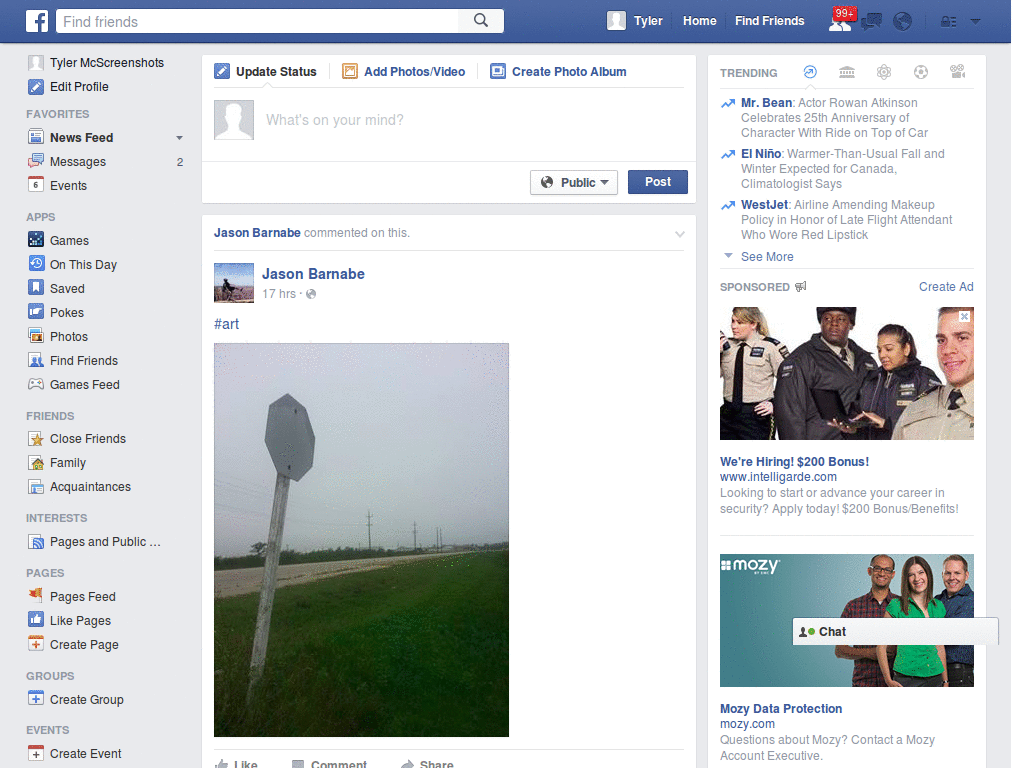Open the El Niño trending topic
The height and width of the screenshot is (768, 1024).
(x=761, y=153)
